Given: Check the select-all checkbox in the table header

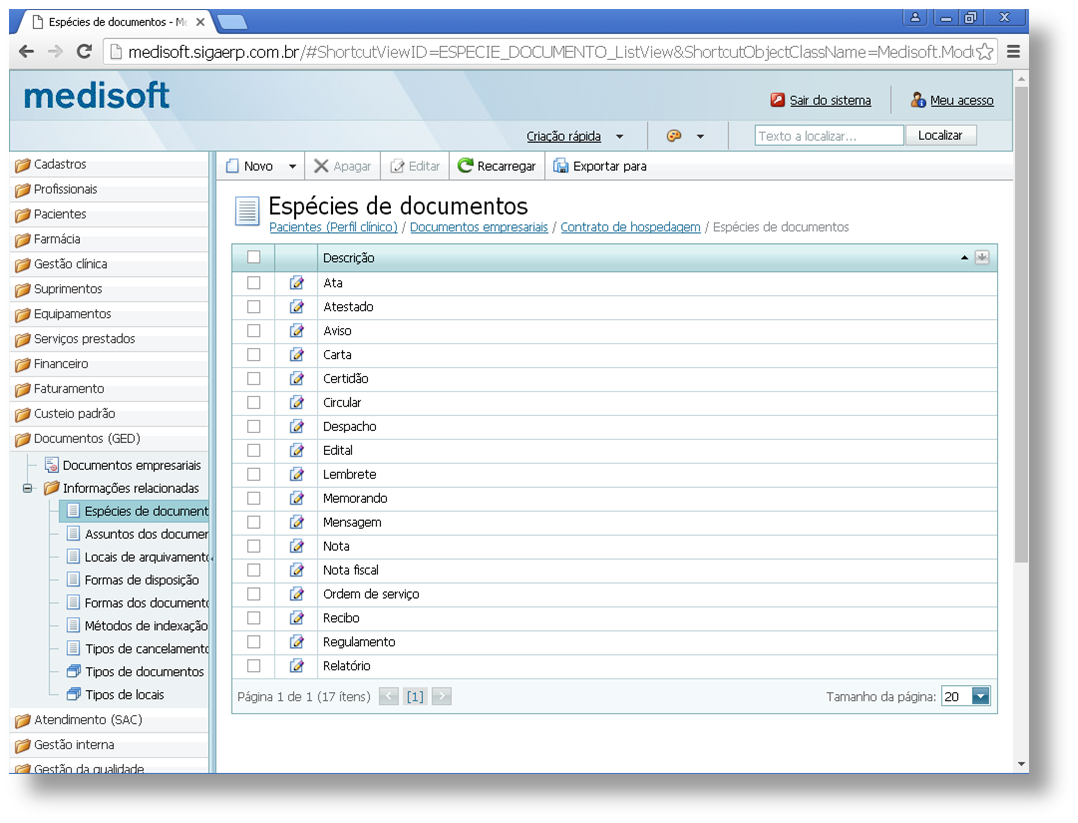Looking at the screenshot, I should click(252, 257).
